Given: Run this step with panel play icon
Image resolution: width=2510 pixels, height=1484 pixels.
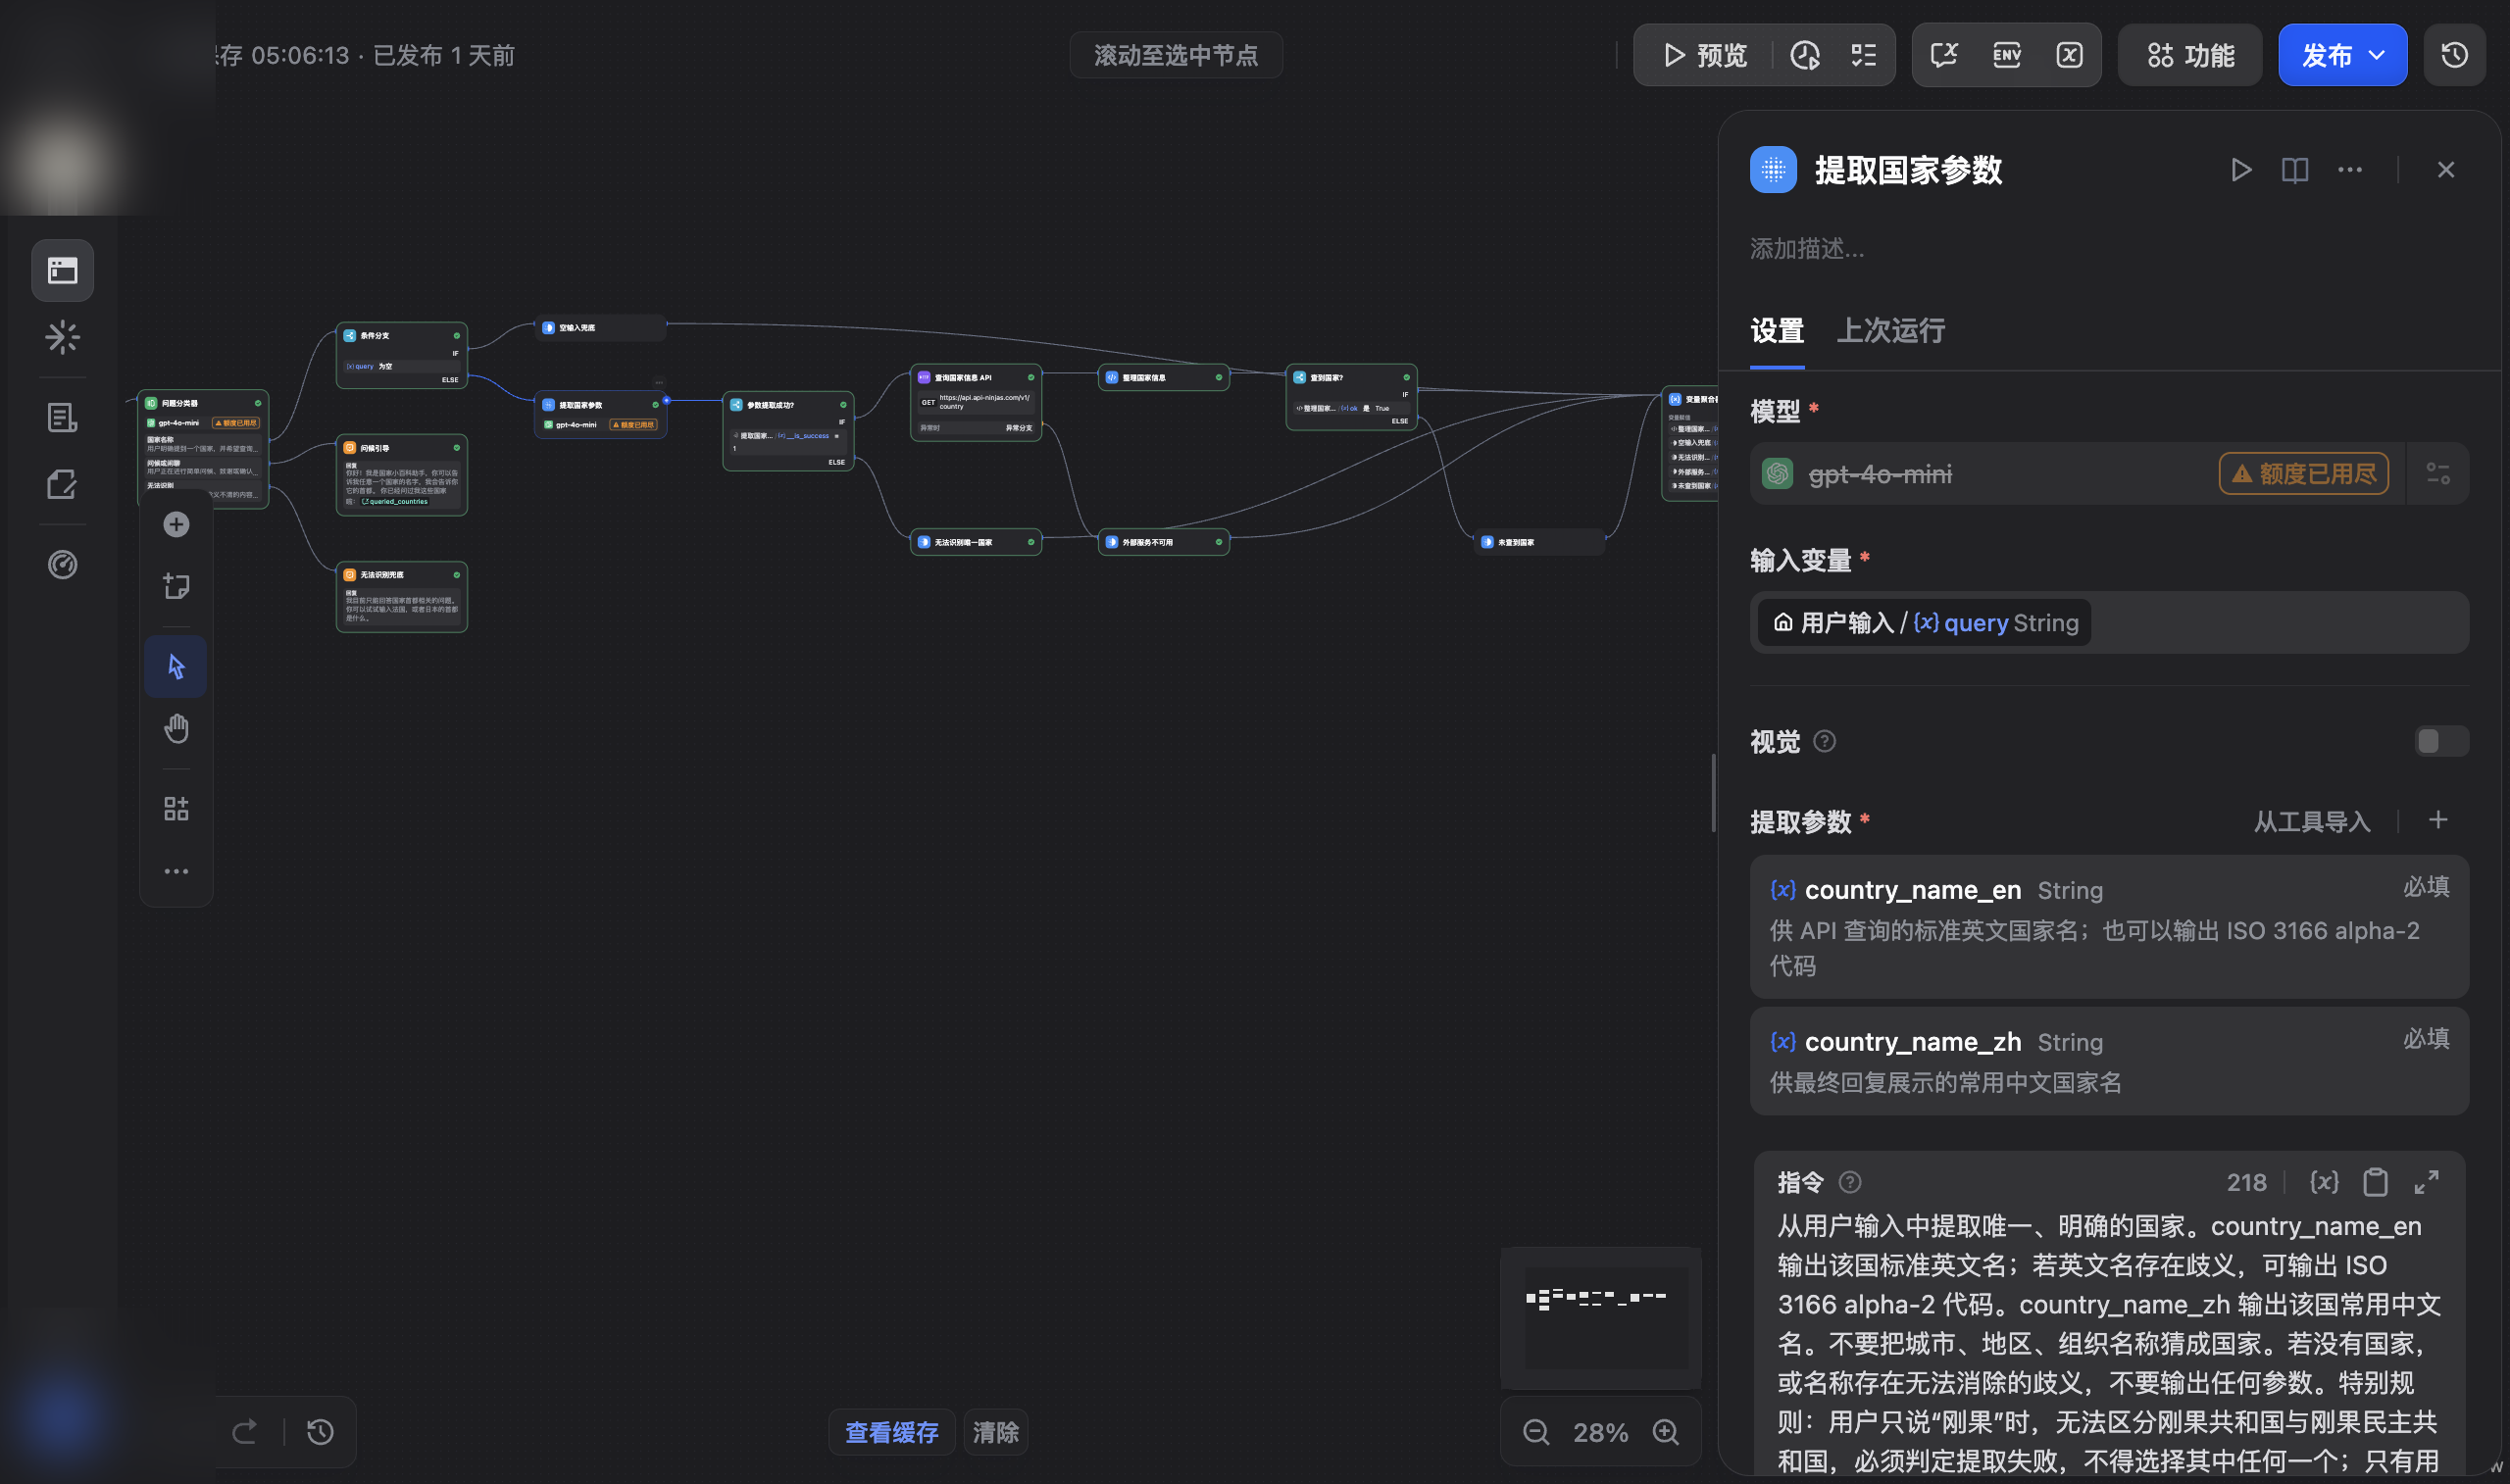Looking at the screenshot, I should coord(2241,170).
